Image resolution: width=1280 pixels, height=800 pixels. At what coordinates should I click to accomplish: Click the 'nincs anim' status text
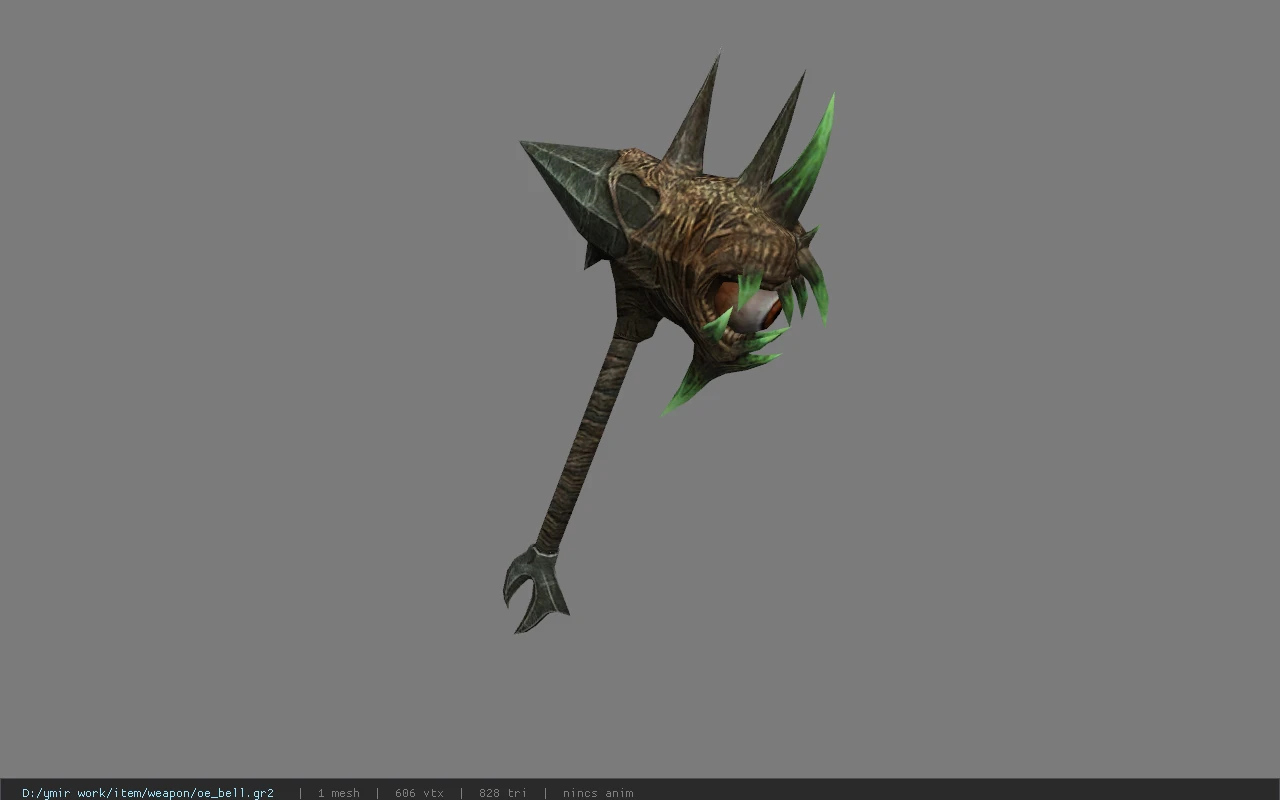tap(598, 793)
